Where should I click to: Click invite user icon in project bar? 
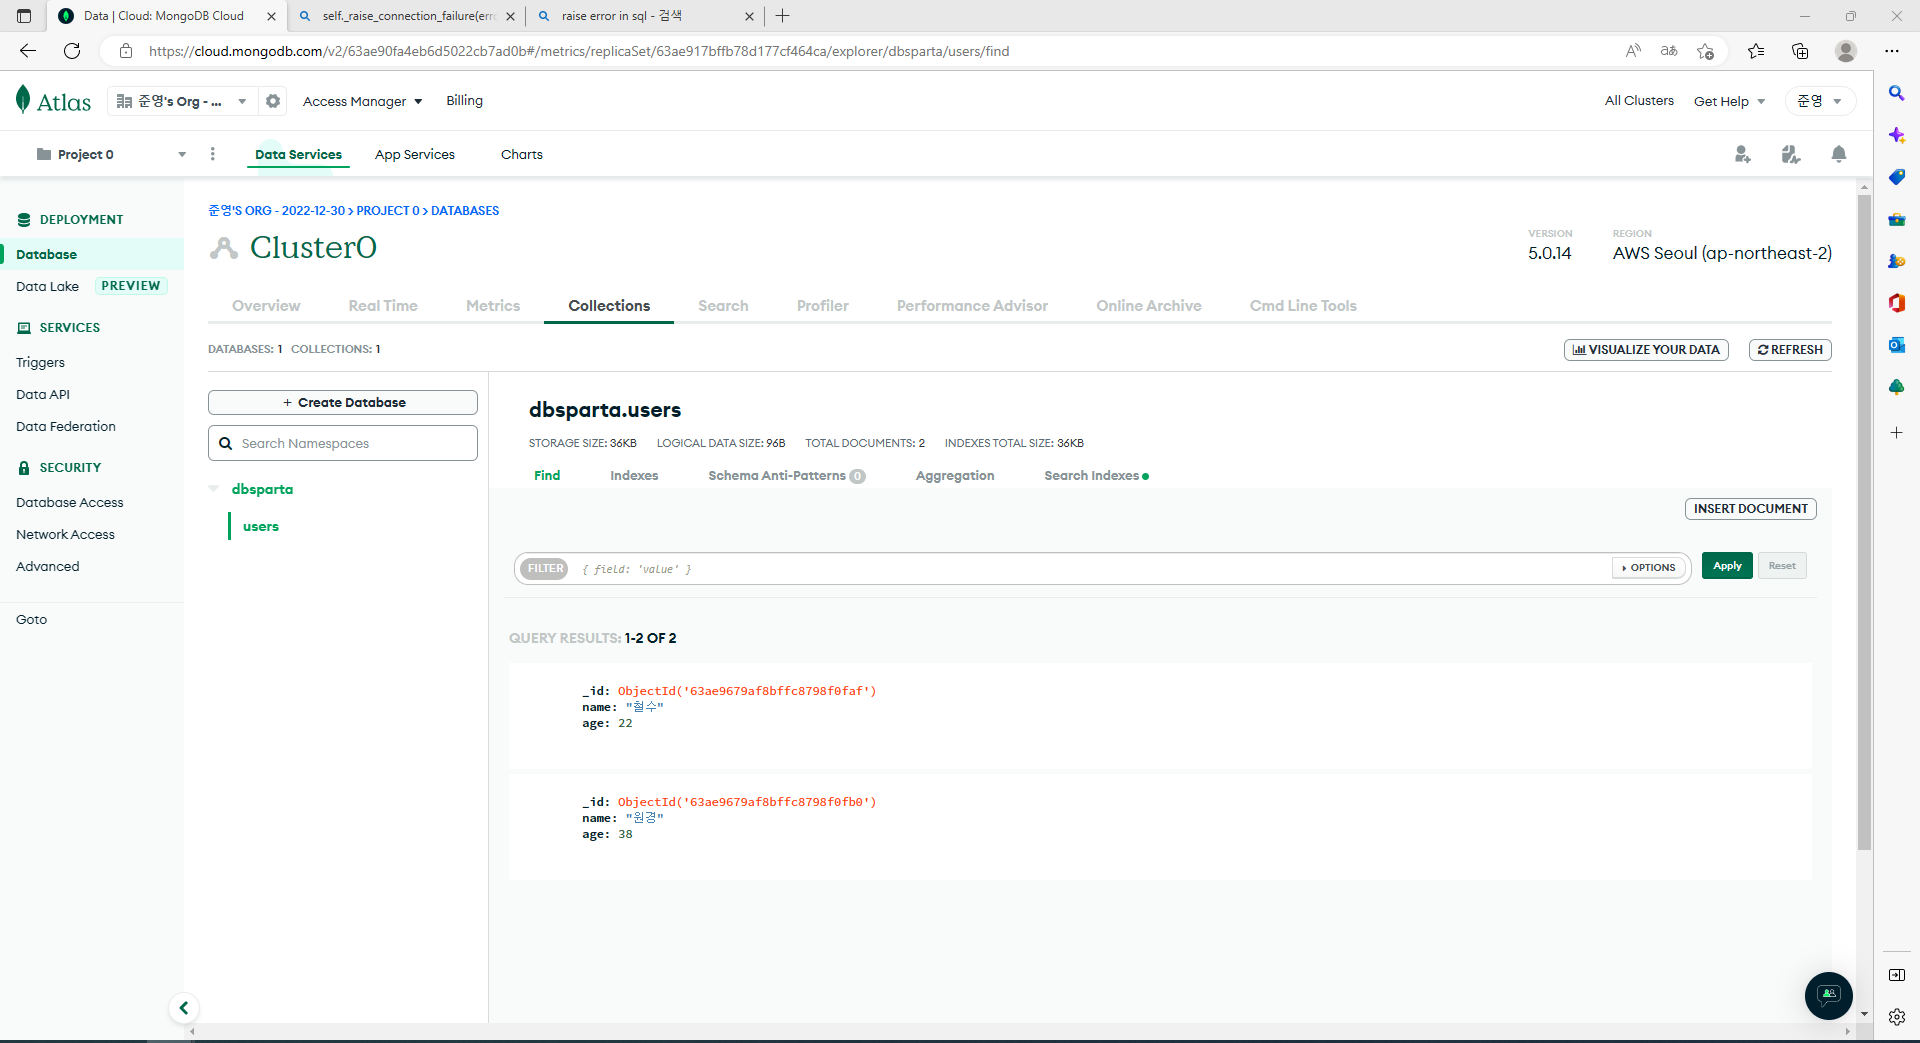coord(1743,154)
